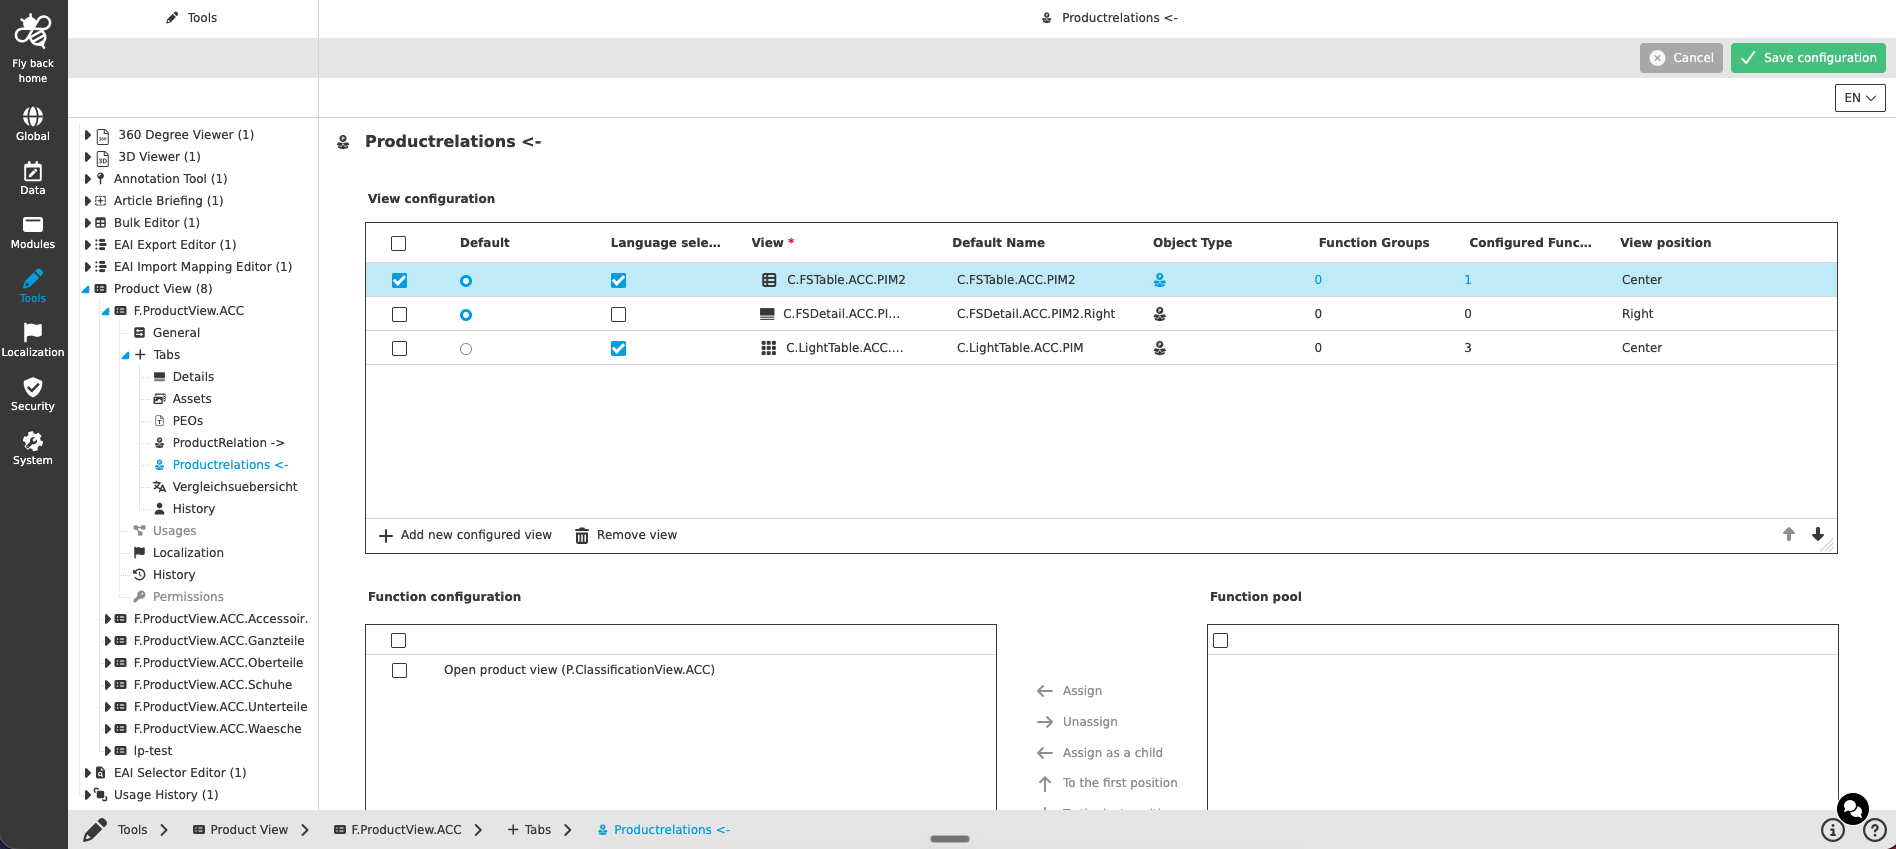Open the Global section in sidebar
1896x849 pixels.
pos(33,124)
